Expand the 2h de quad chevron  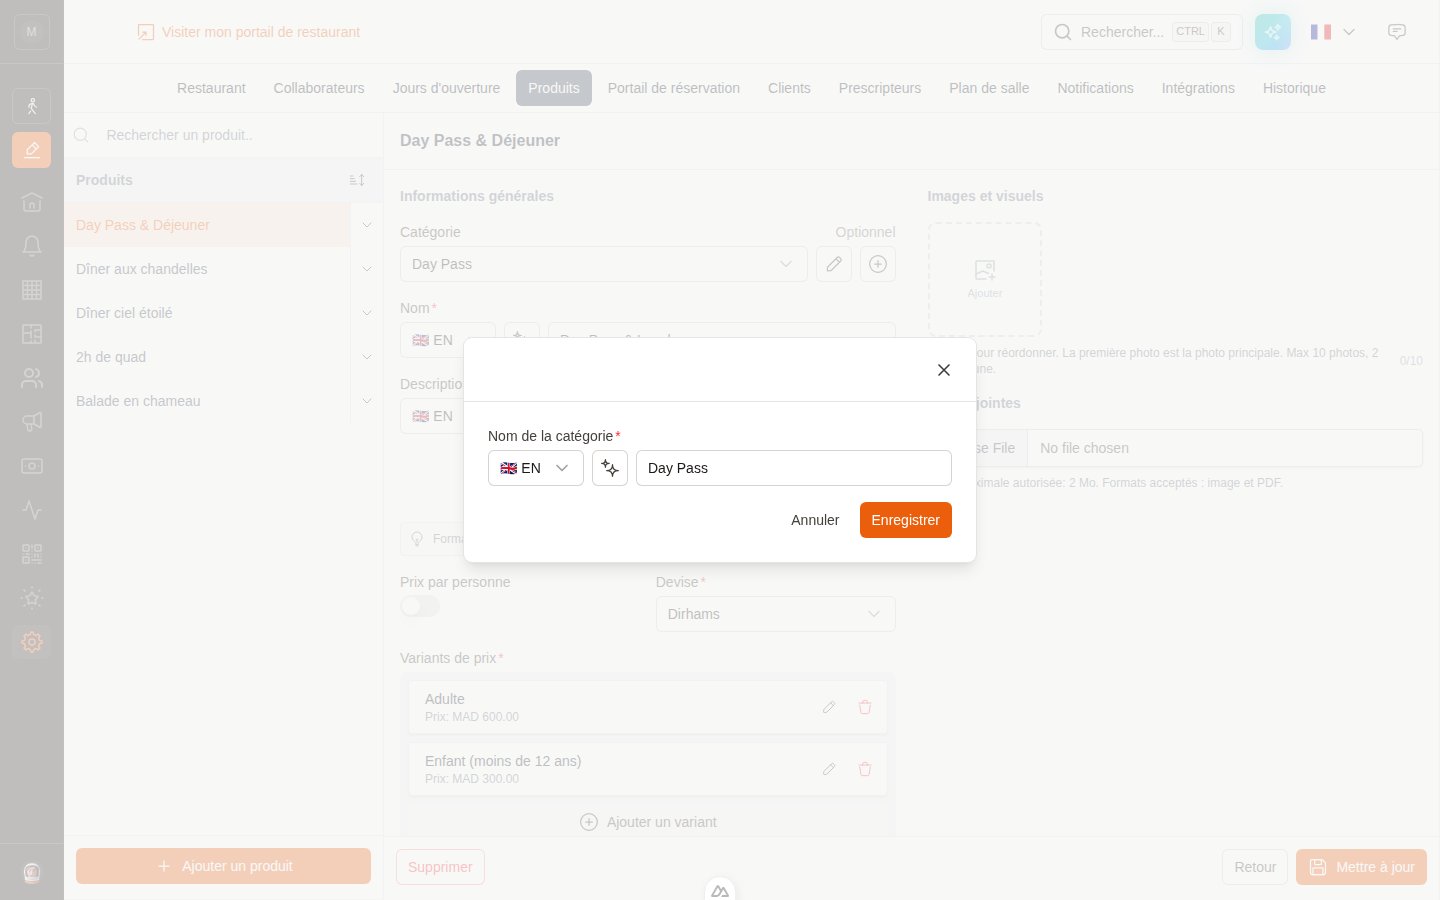(367, 357)
